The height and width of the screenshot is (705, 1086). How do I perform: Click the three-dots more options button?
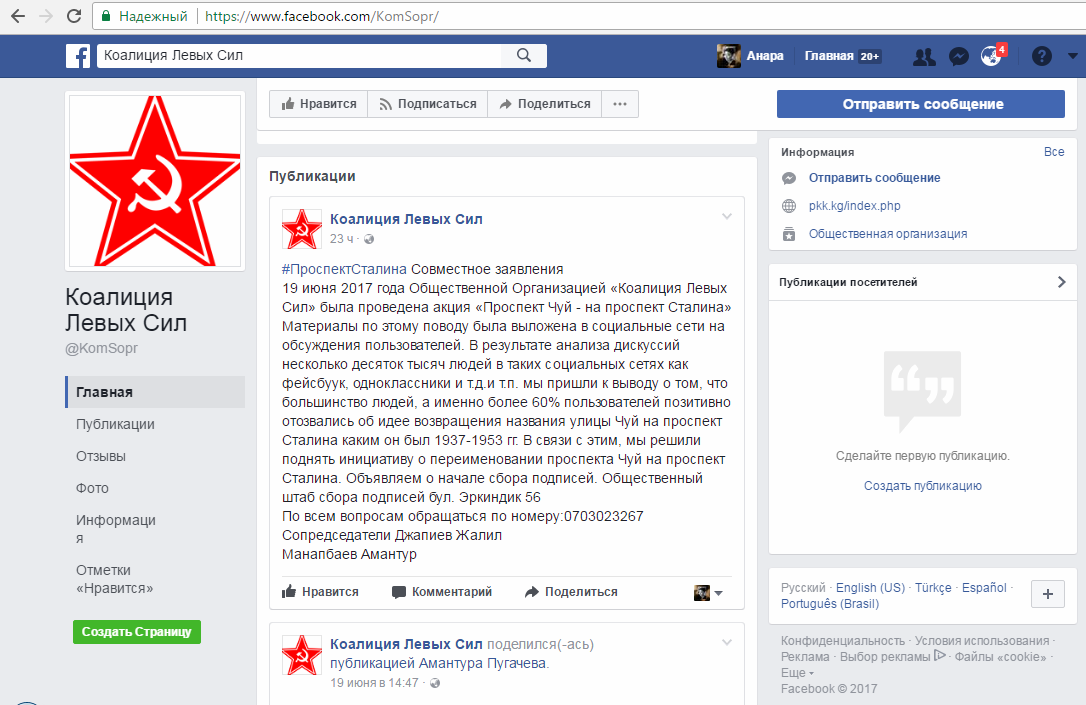pyautogui.click(x=620, y=104)
